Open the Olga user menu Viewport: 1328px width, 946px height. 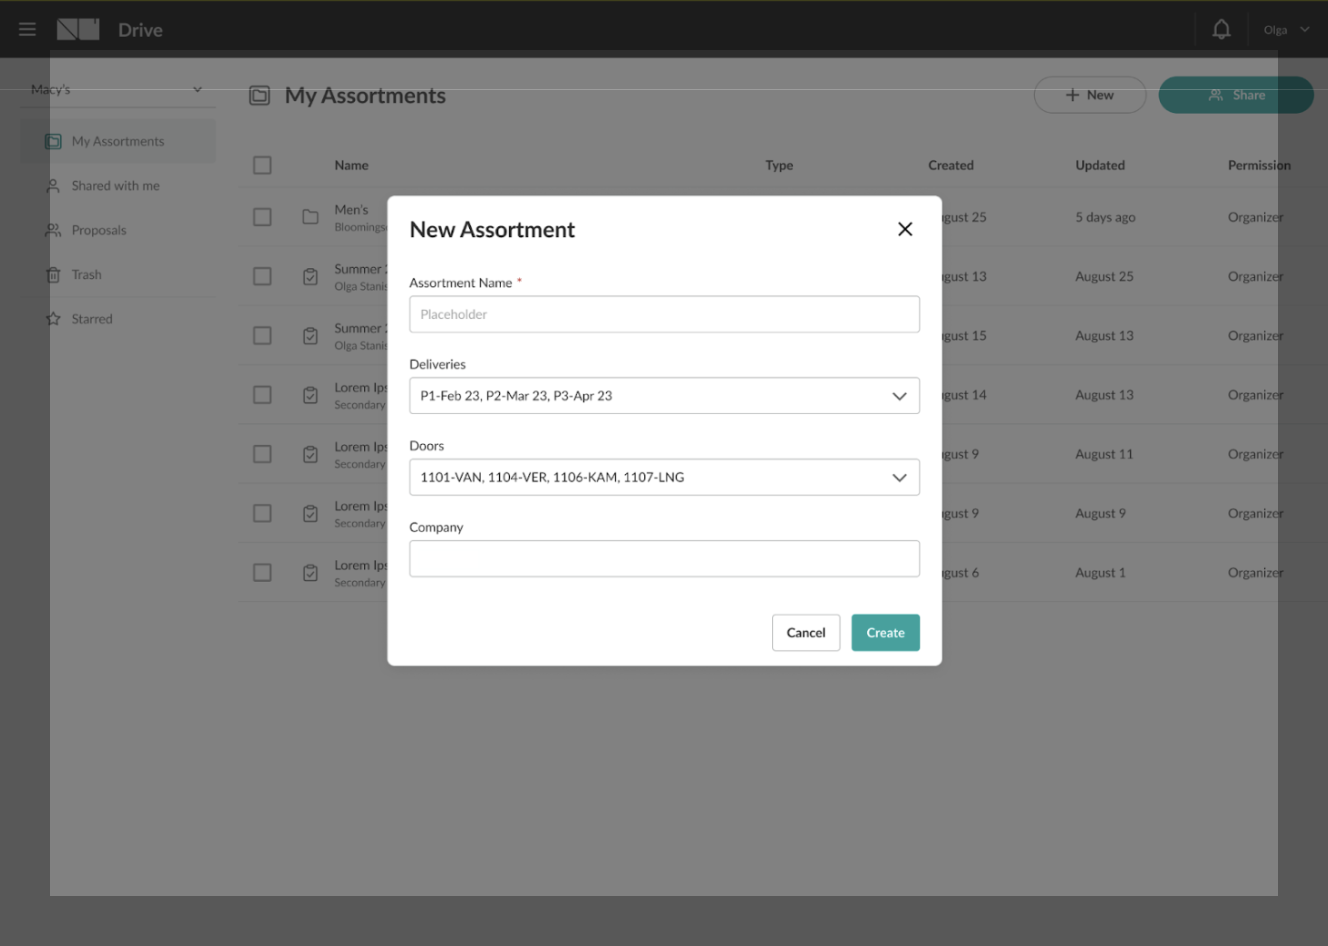[1285, 28]
